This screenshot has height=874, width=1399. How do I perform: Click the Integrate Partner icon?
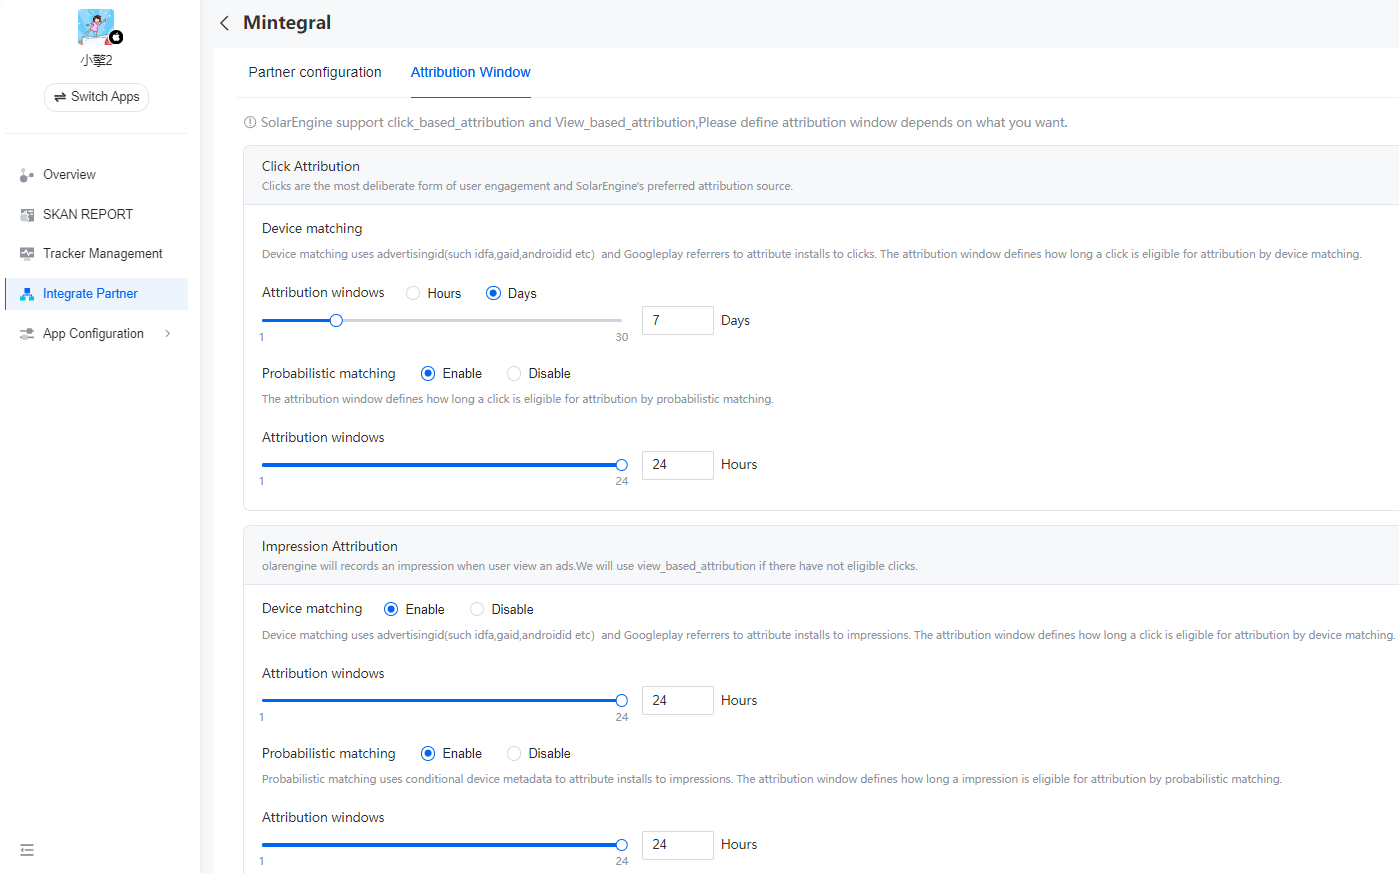pos(27,294)
